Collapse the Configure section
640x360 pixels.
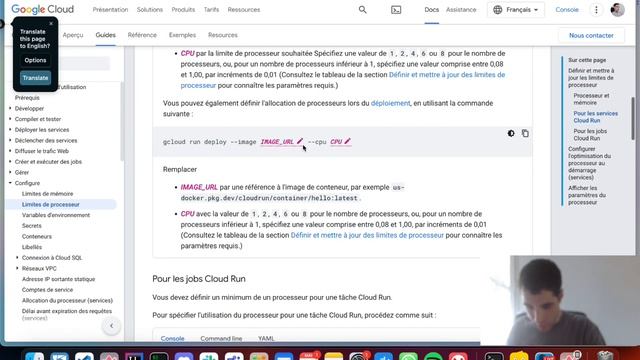click(10, 183)
